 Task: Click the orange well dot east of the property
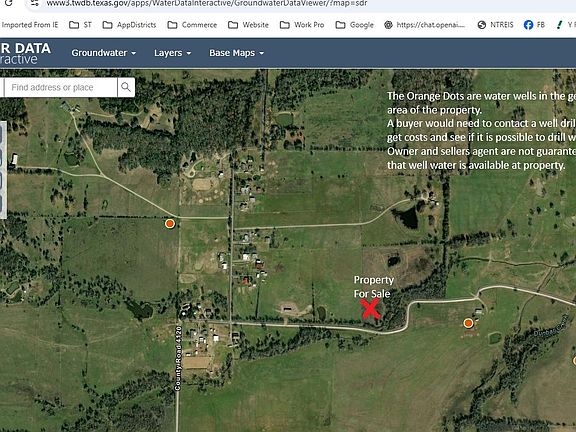click(468, 323)
